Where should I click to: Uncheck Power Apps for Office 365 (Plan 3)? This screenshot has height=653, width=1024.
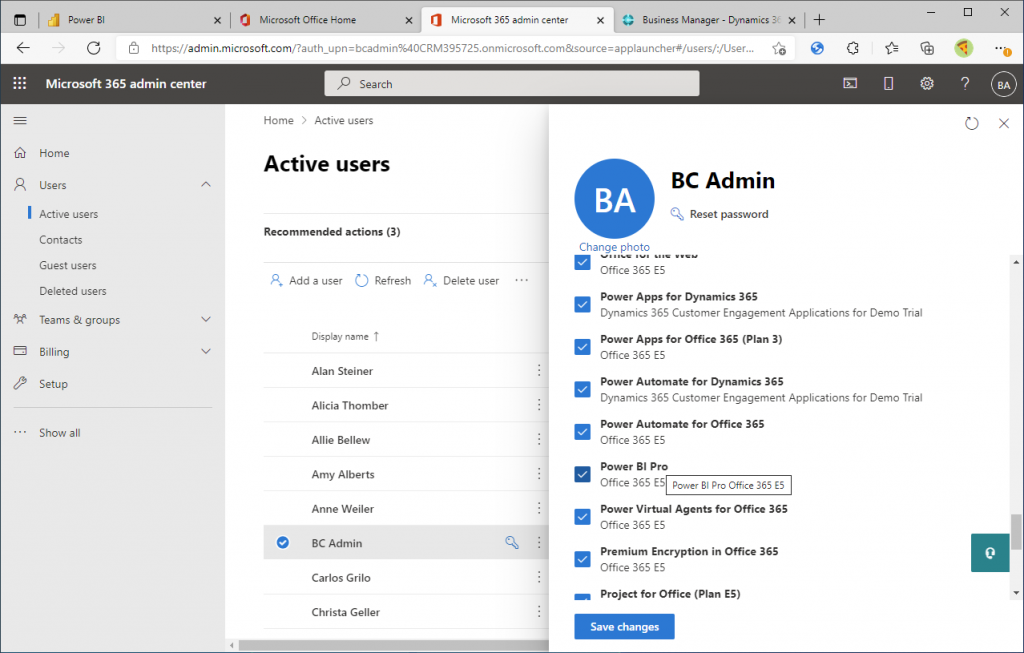coord(583,347)
